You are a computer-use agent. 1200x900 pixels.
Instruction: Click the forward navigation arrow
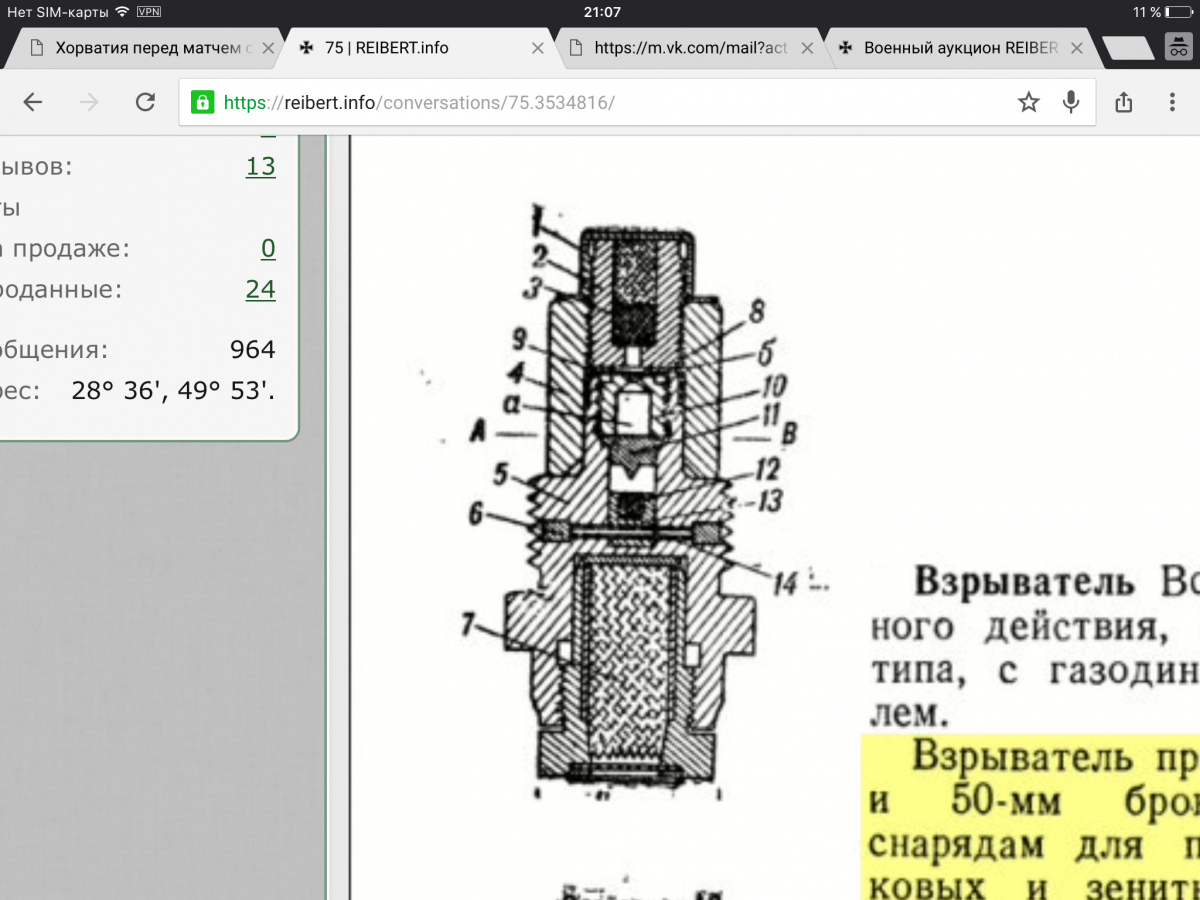[x=89, y=102]
